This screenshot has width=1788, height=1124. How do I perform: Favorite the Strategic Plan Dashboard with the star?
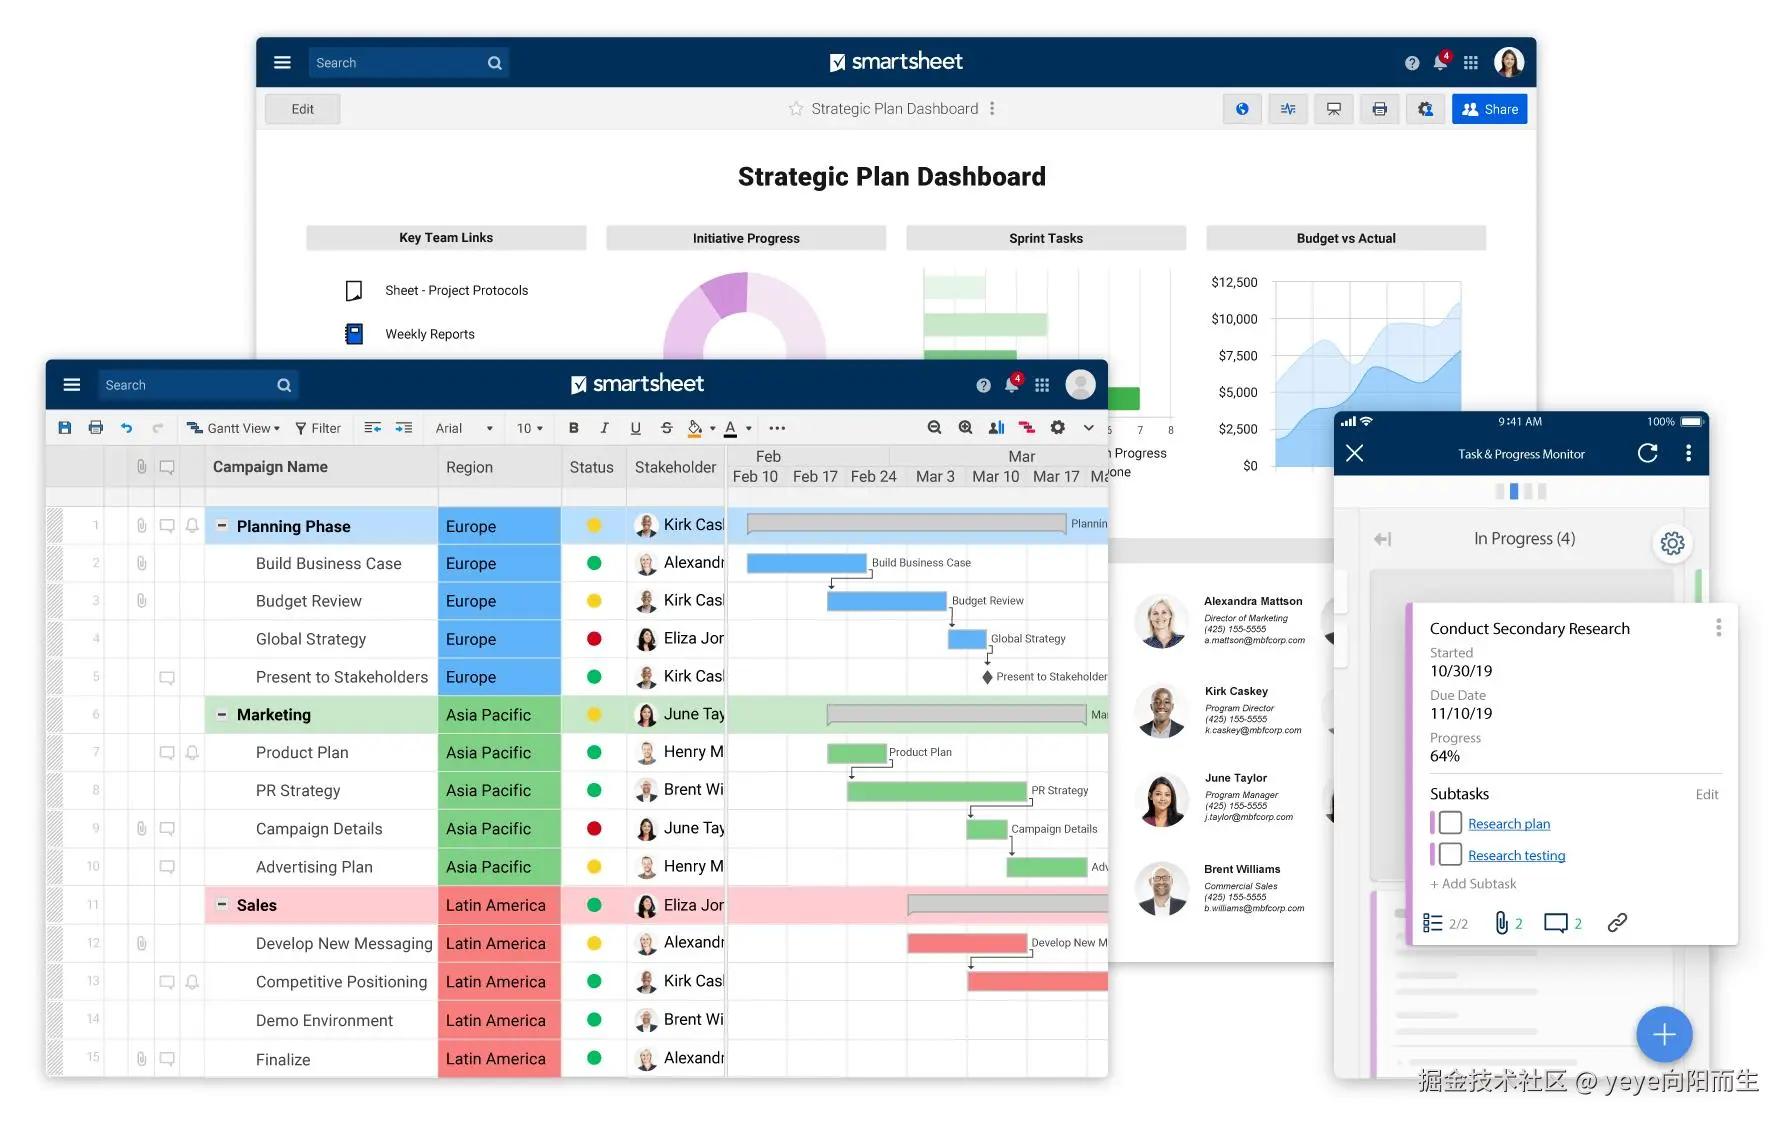point(796,109)
